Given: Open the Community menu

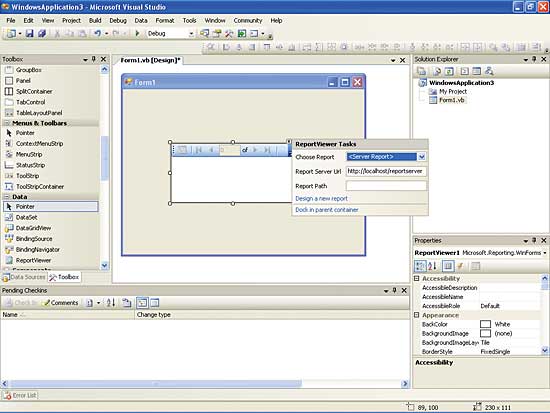Looking at the screenshot, I should pyautogui.click(x=248, y=20).
